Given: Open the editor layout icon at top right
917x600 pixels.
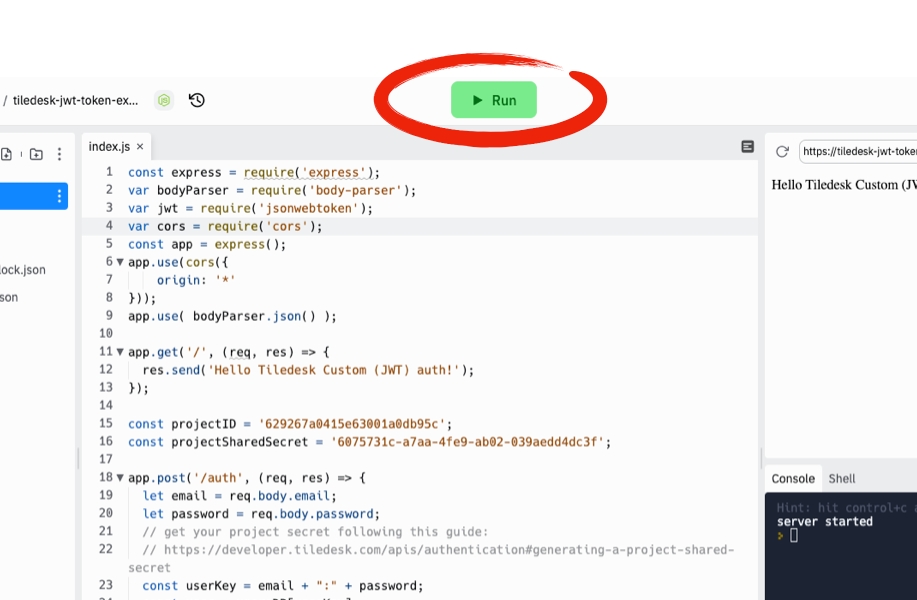Looking at the screenshot, I should [747, 147].
